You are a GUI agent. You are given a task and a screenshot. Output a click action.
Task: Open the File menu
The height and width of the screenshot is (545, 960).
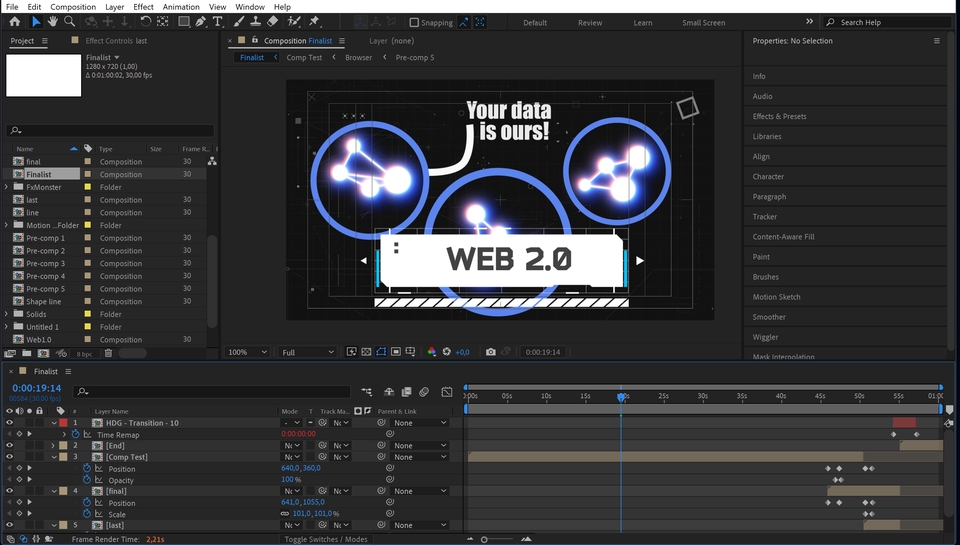pos(12,7)
